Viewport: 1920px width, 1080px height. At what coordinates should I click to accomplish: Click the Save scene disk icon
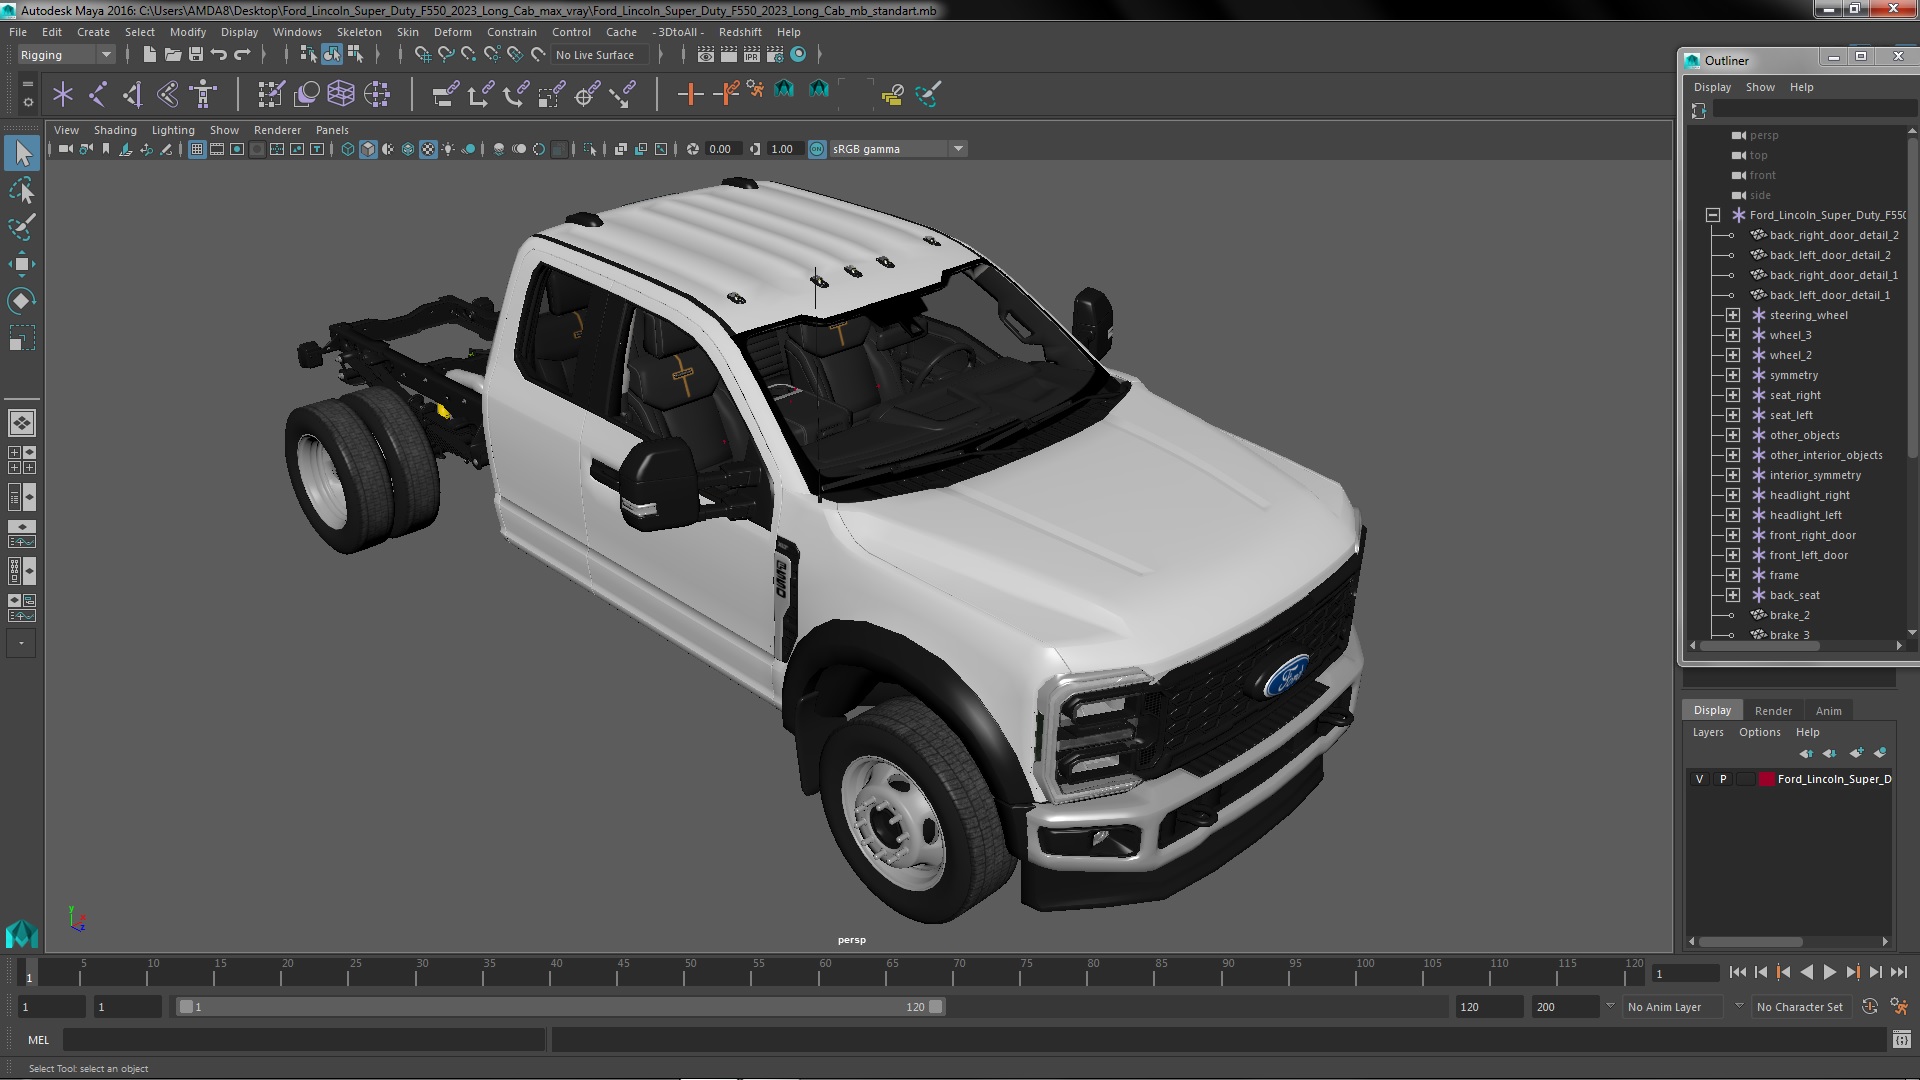point(195,55)
